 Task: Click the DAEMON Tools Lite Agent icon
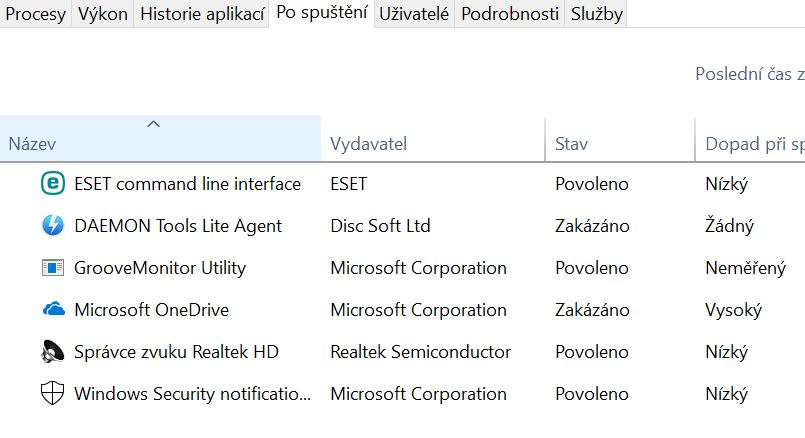point(52,226)
